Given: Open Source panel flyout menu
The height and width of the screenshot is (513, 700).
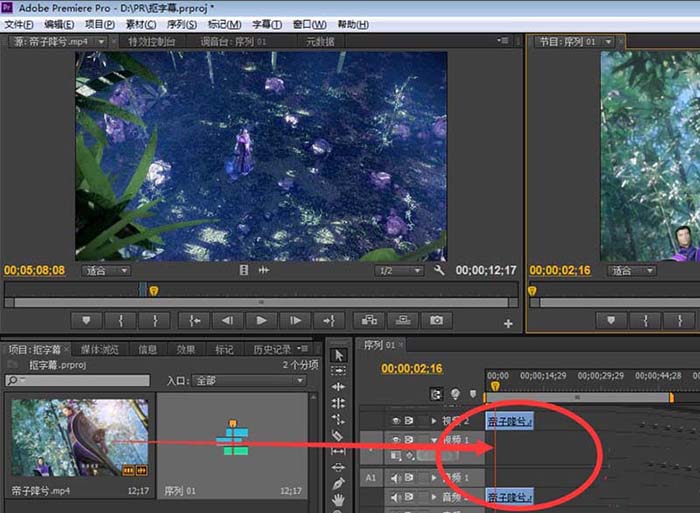Looking at the screenshot, I should pyautogui.click(x=503, y=41).
